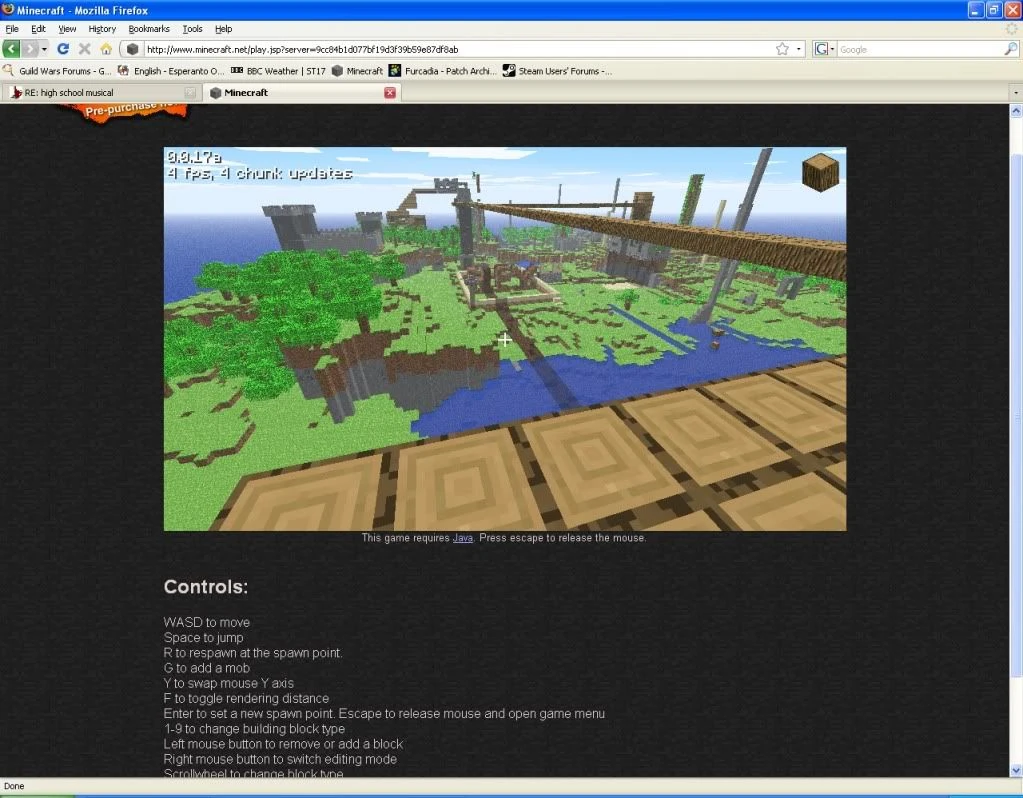Go to the Home page icon
This screenshot has height=798, width=1023.
tap(106, 49)
